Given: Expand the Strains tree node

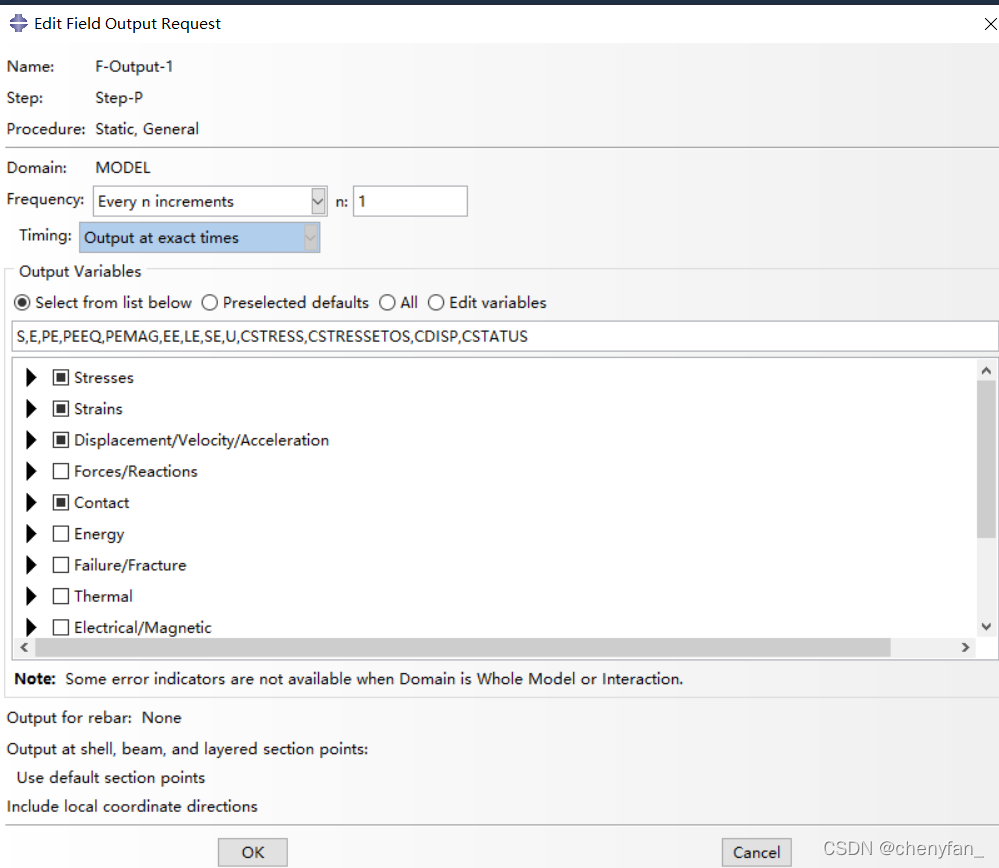Looking at the screenshot, I should tap(31, 409).
